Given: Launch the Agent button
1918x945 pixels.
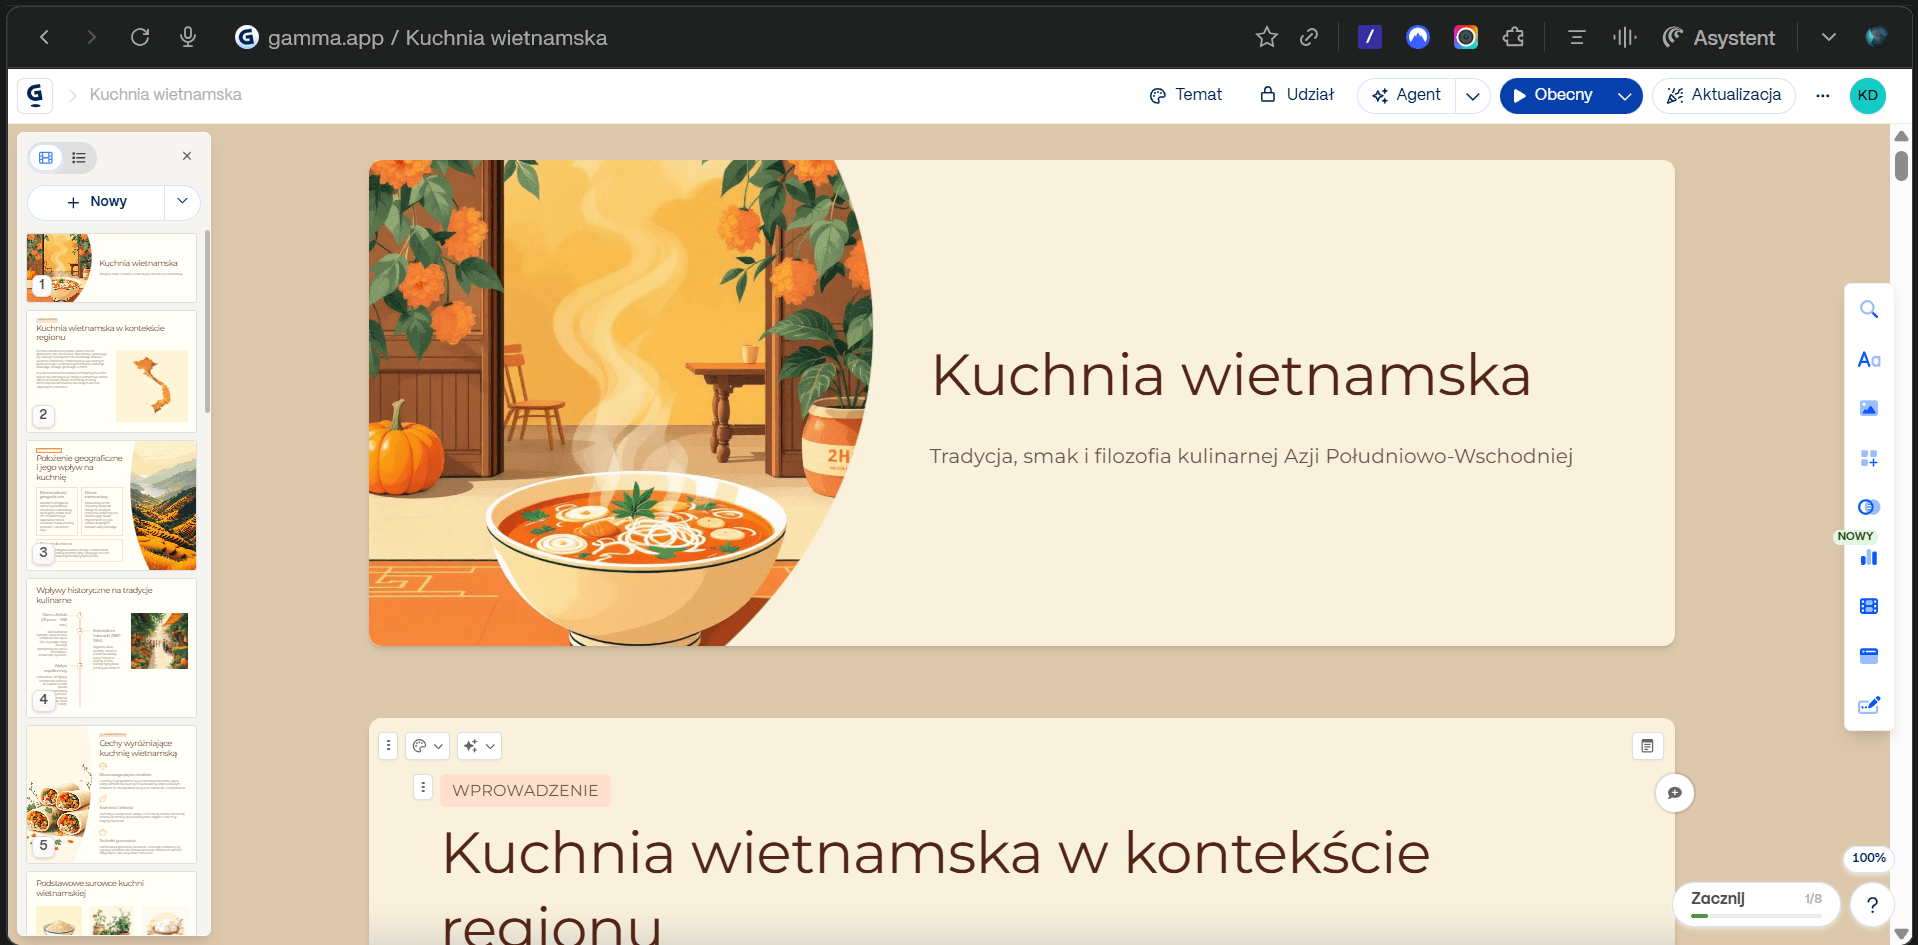Looking at the screenshot, I should click(1407, 95).
